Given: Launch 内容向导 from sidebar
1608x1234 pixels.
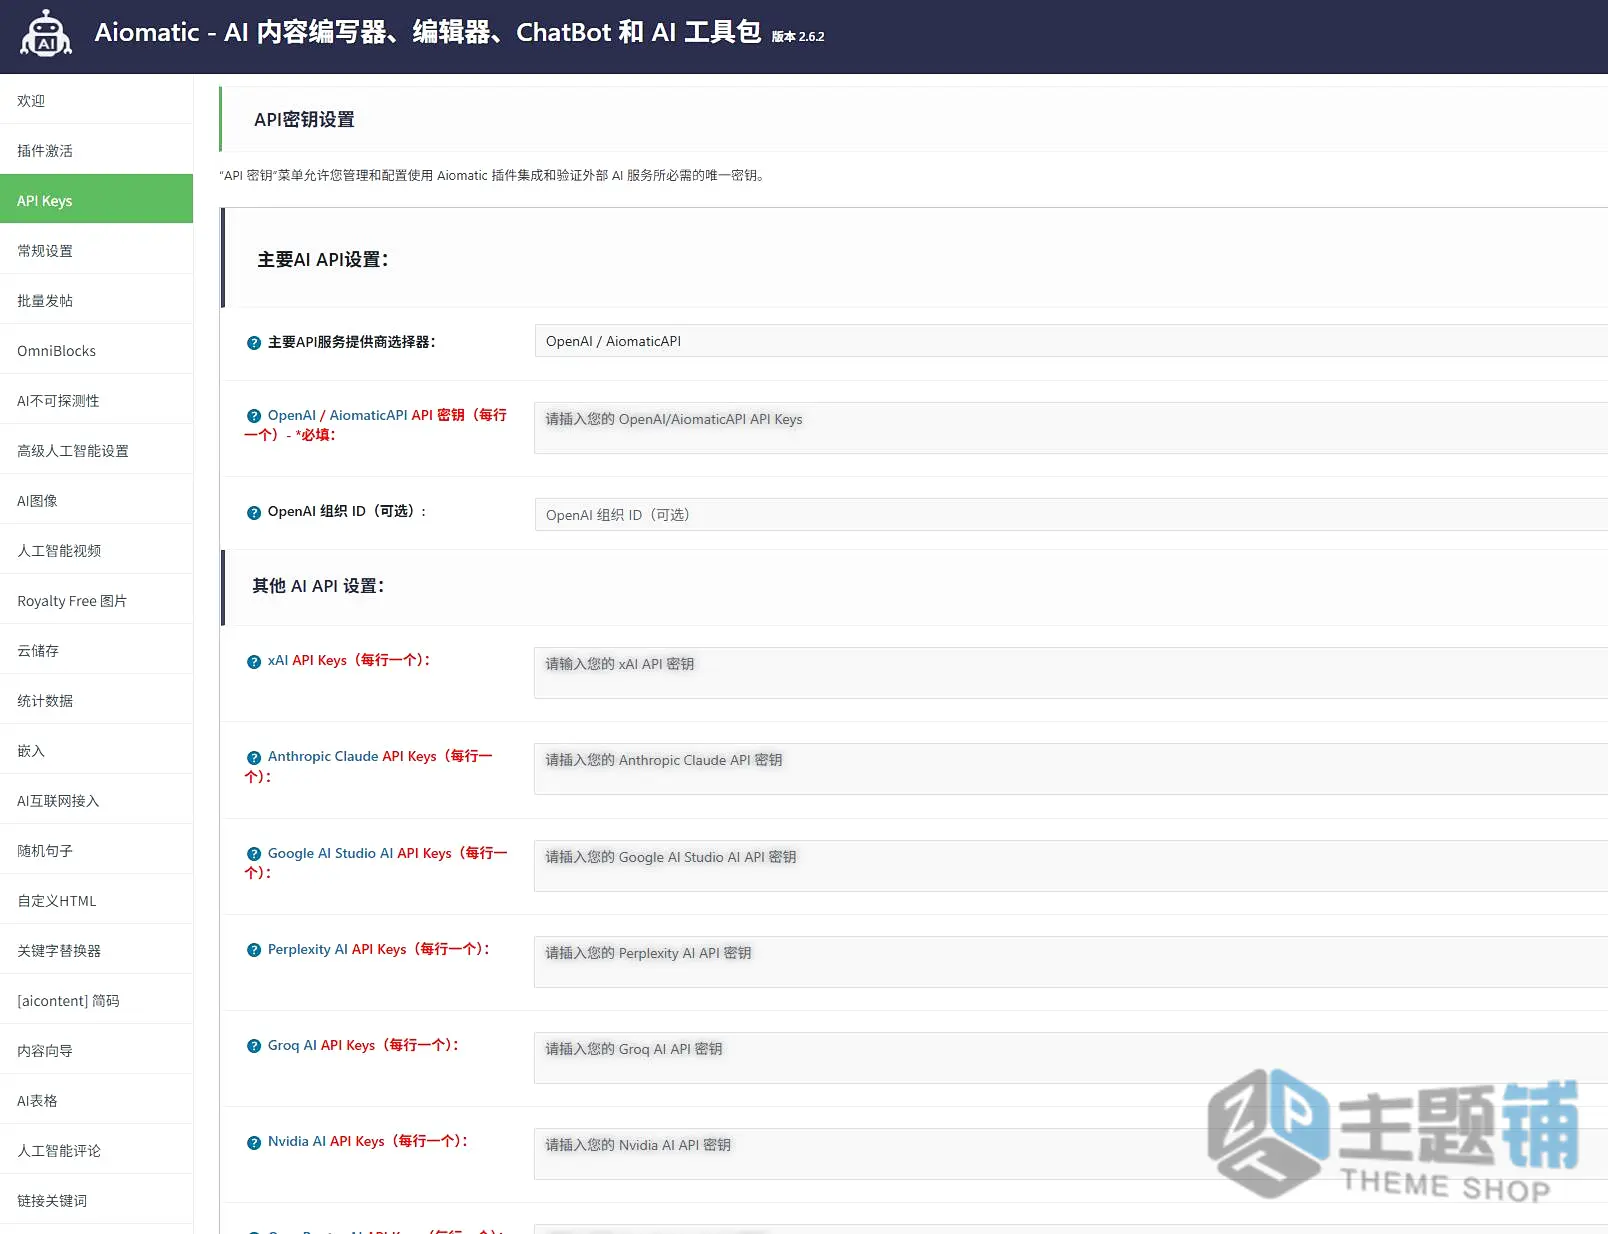Looking at the screenshot, I should click(x=96, y=1050).
